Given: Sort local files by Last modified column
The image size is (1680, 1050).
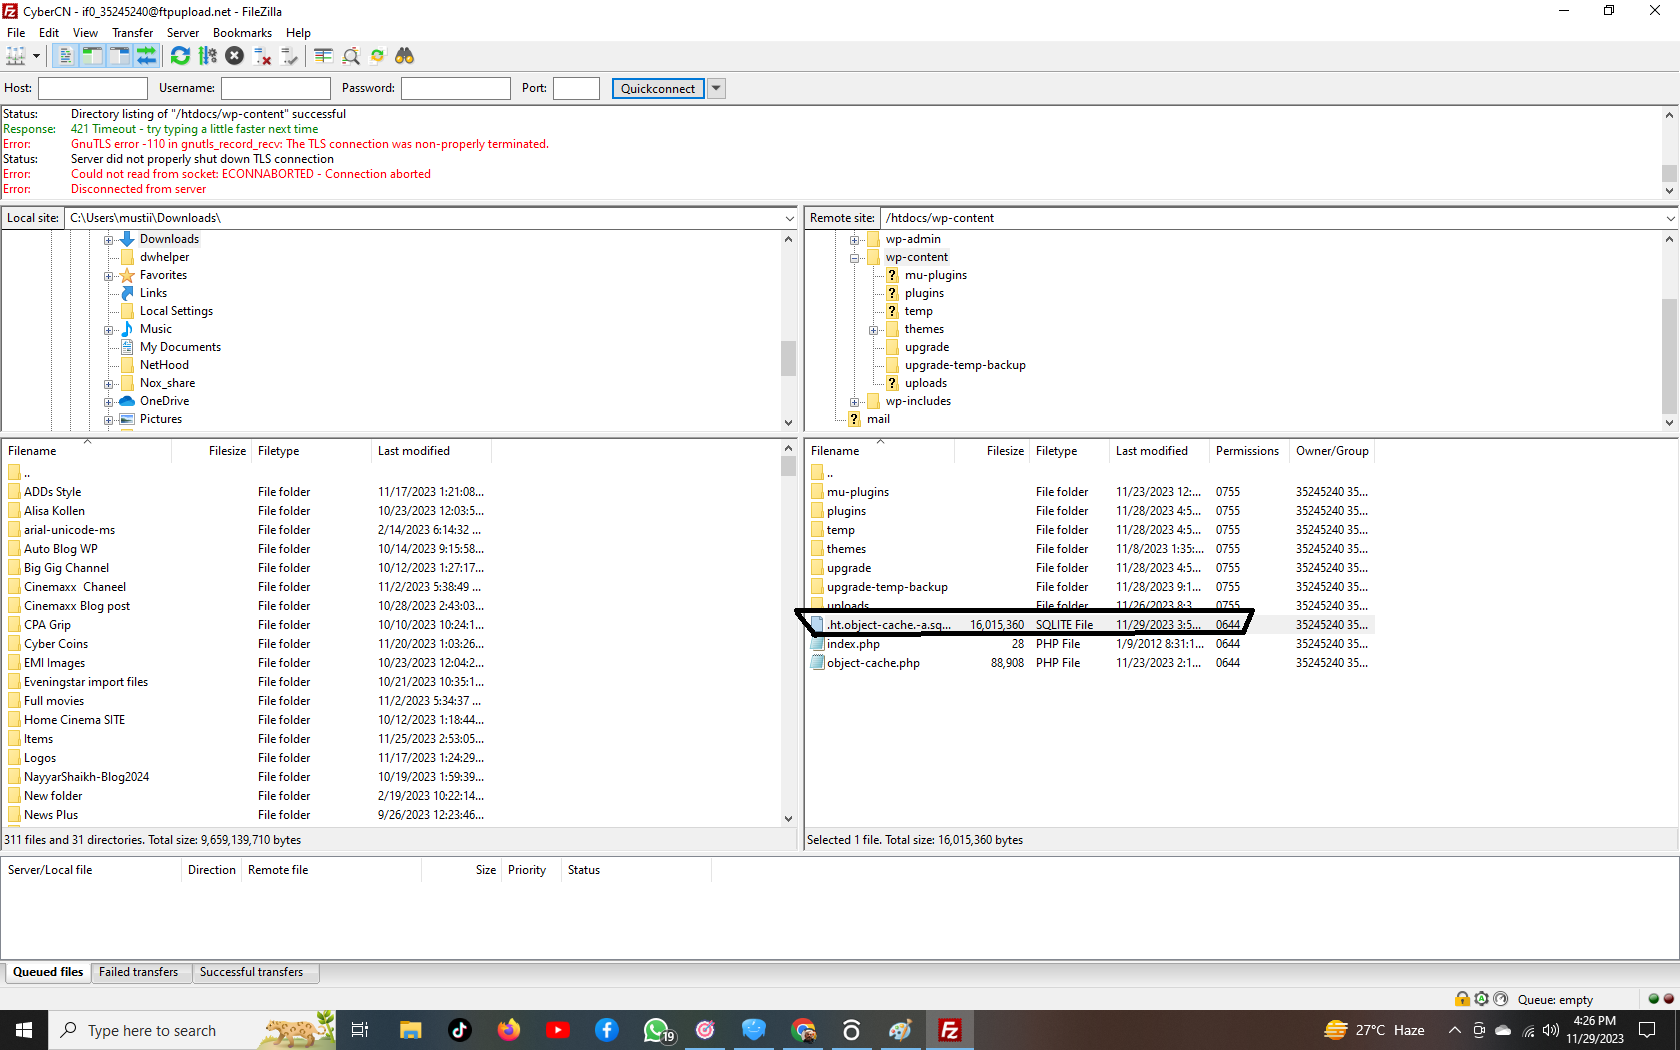Looking at the screenshot, I should pos(431,451).
